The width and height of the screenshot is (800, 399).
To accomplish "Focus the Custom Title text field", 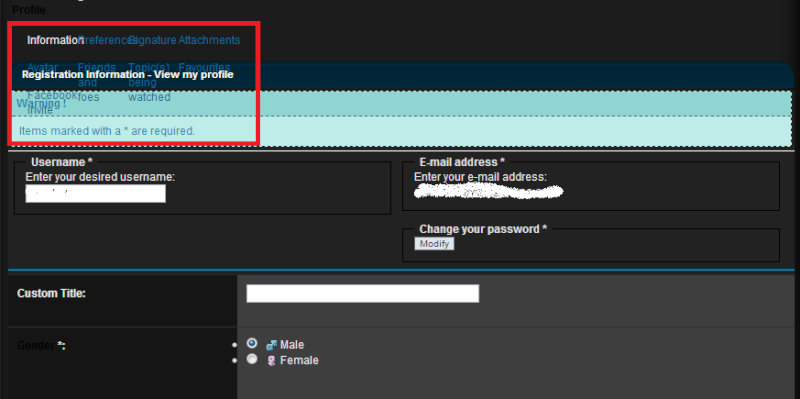I will point(362,293).
